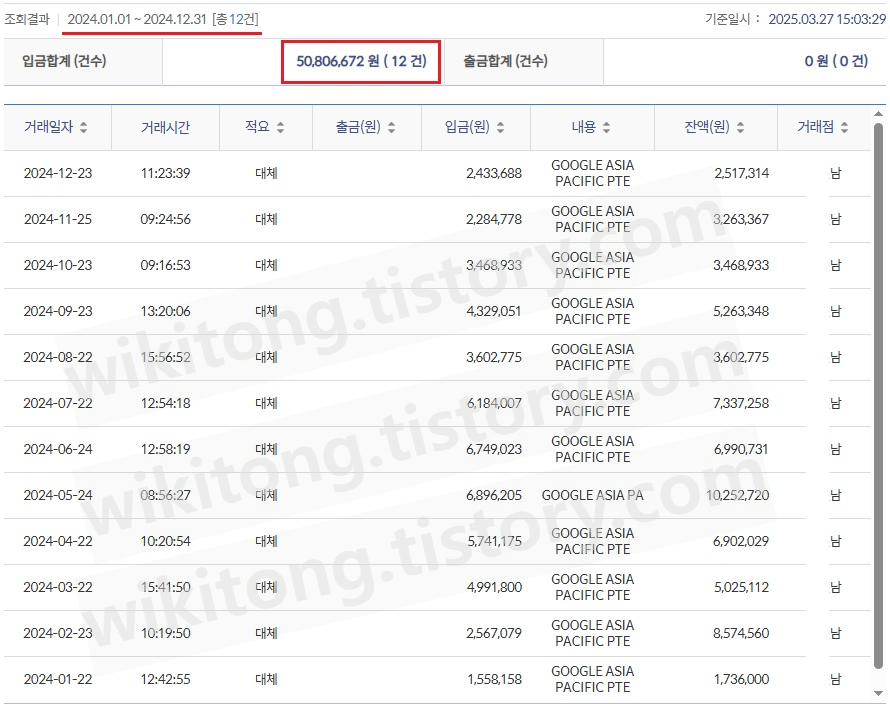Image resolution: width=890 pixels, height=709 pixels.
Task: Select the 2024-12-23 transaction row
Action: (55, 173)
